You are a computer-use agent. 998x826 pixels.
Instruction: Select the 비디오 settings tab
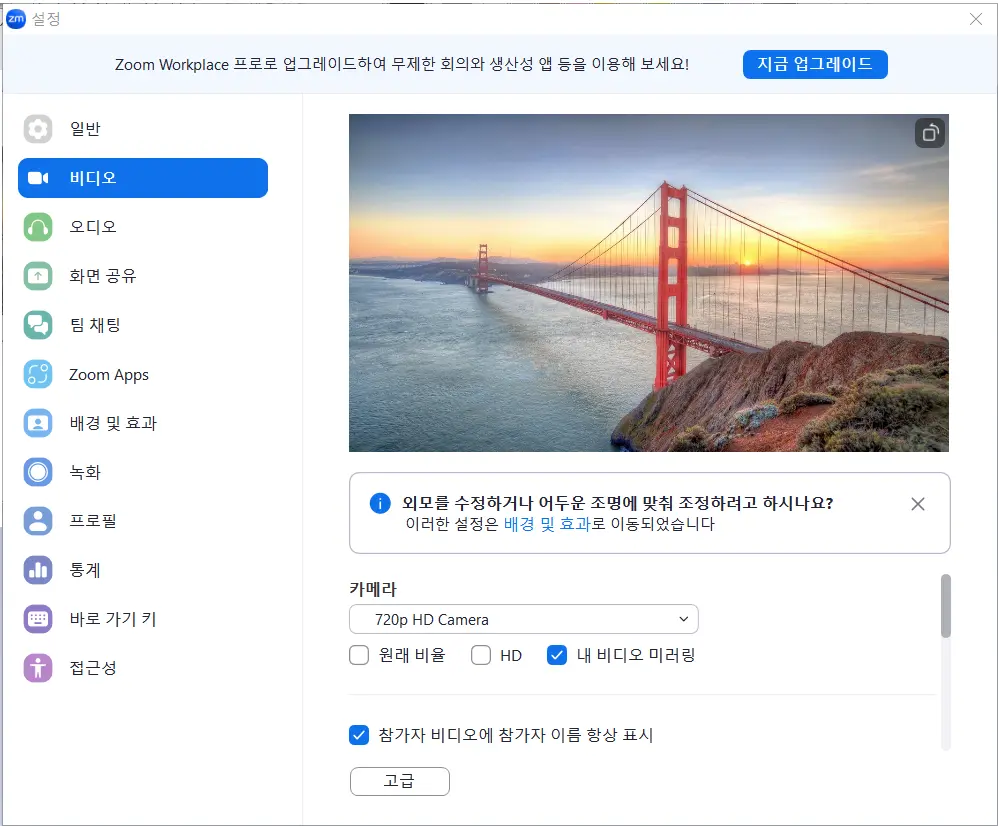click(x=37, y=177)
